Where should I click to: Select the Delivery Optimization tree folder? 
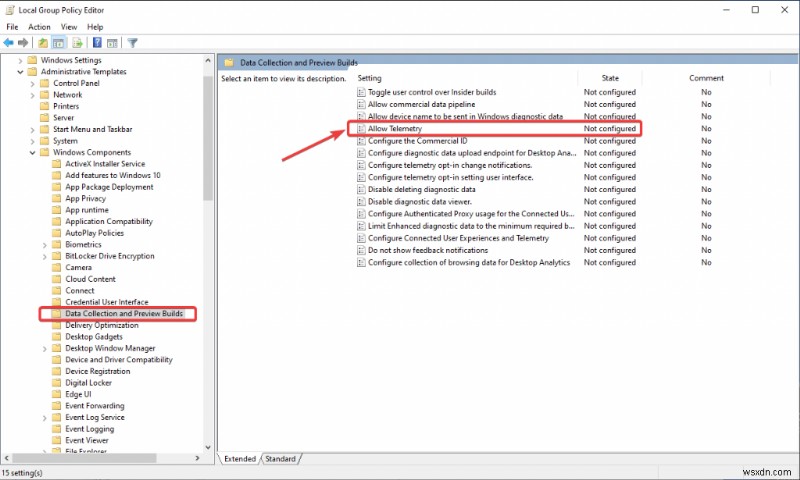[102, 325]
